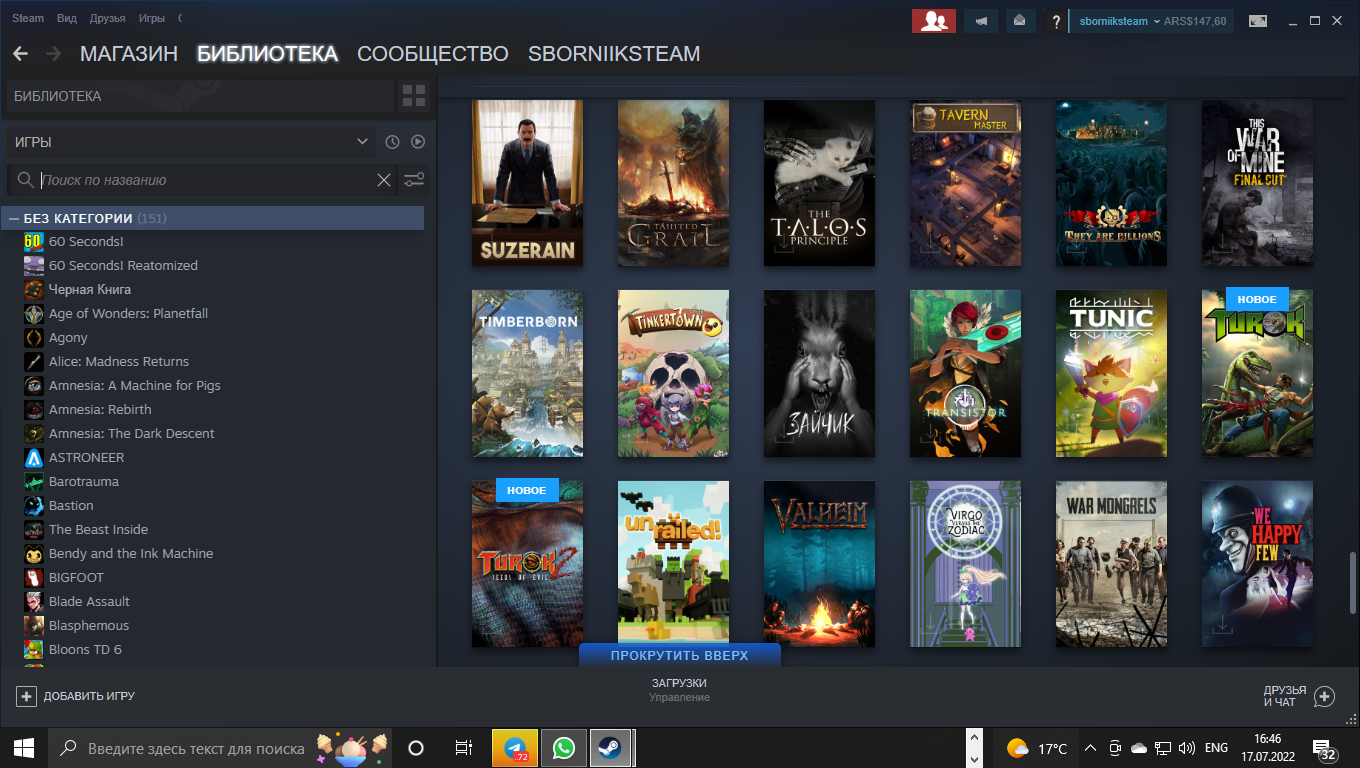Open the МАГАЗИН tab
The image size is (1360, 768).
tap(128, 54)
